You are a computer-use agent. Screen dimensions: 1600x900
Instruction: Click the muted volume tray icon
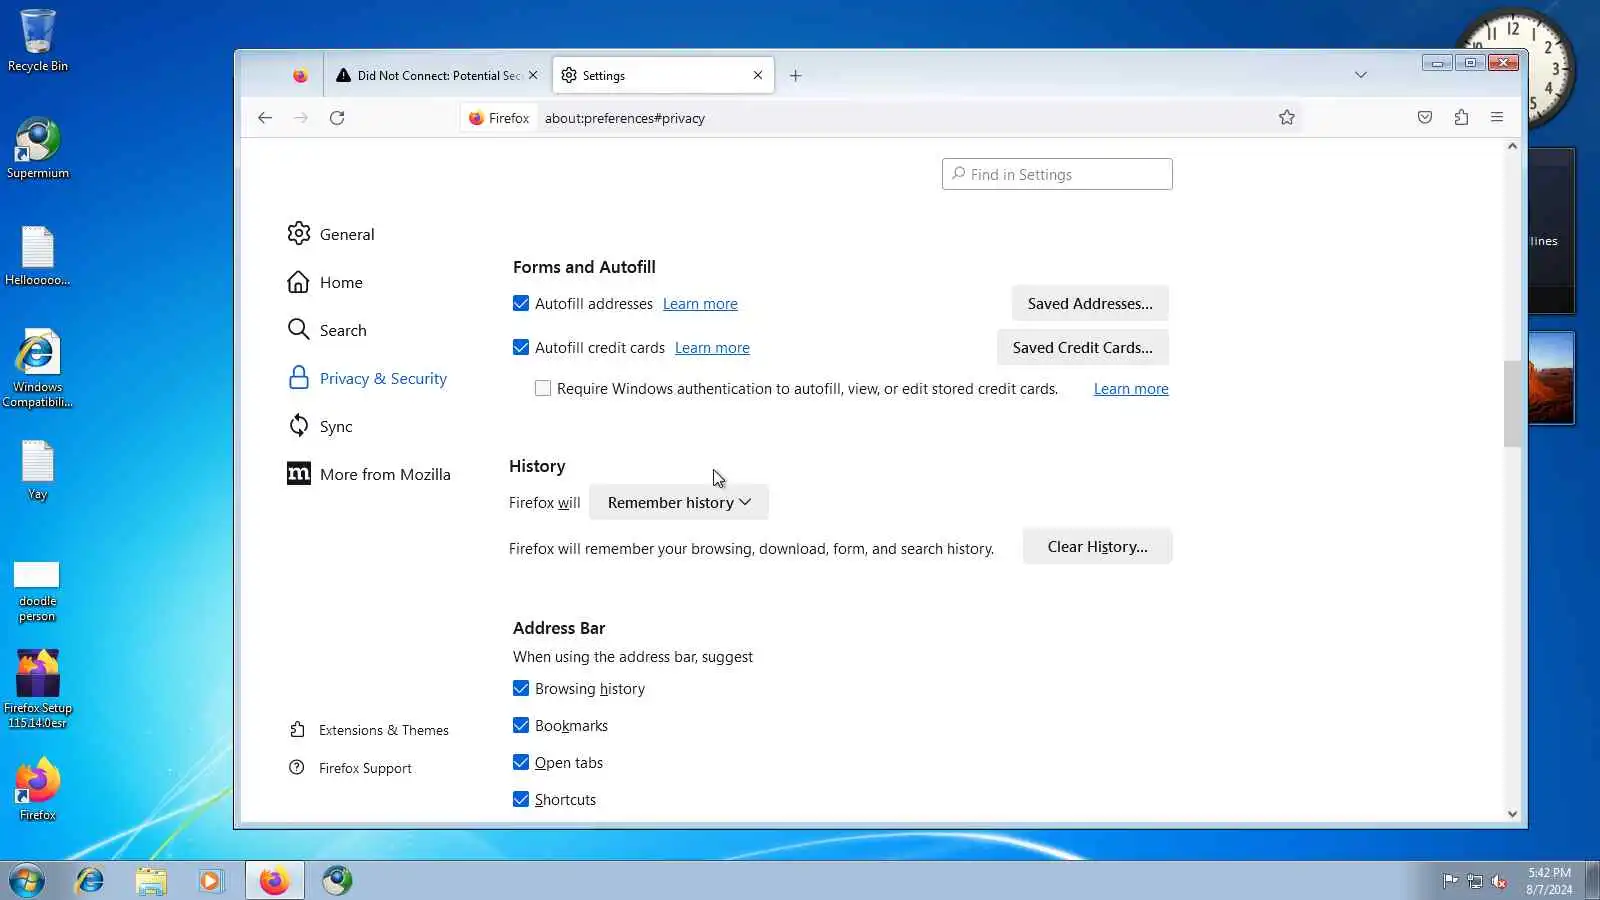1499,881
